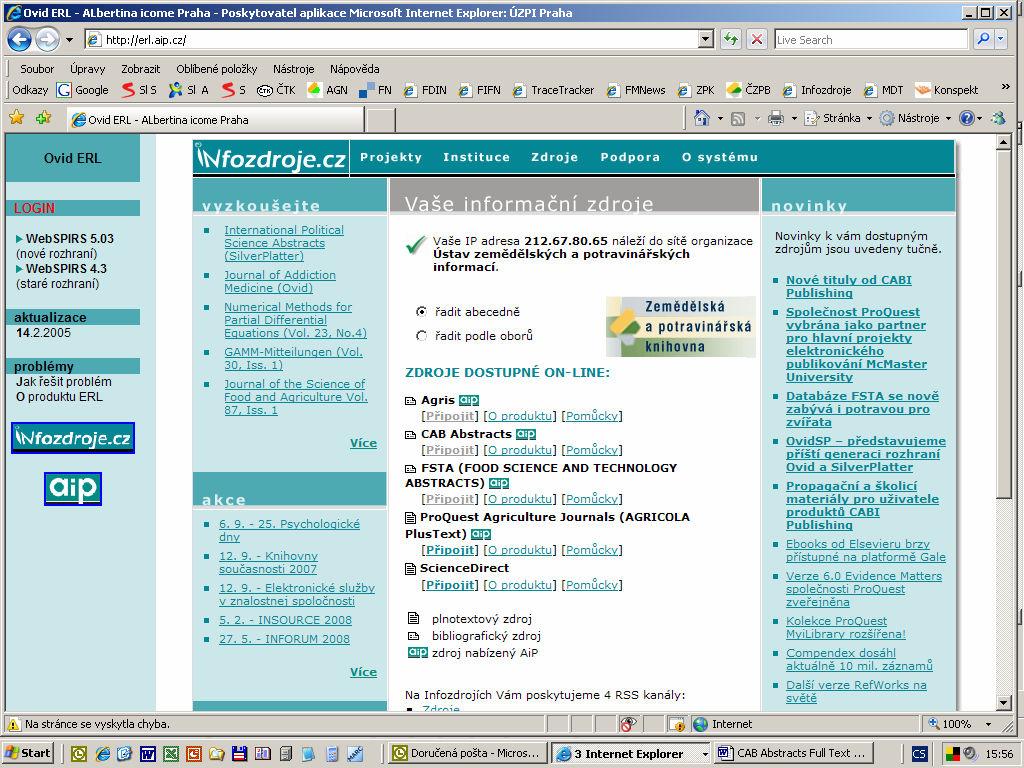Open the Zobrazit menu
Image resolution: width=1024 pixels, height=768 pixels.
tap(140, 69)
